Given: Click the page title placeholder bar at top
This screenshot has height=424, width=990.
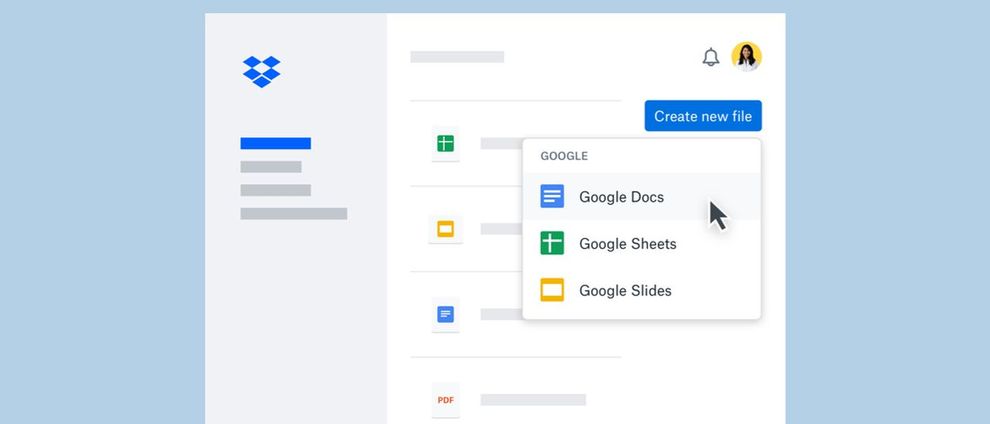Looking at the screenshot, I should pyautogui.click(x=457, y=57).
